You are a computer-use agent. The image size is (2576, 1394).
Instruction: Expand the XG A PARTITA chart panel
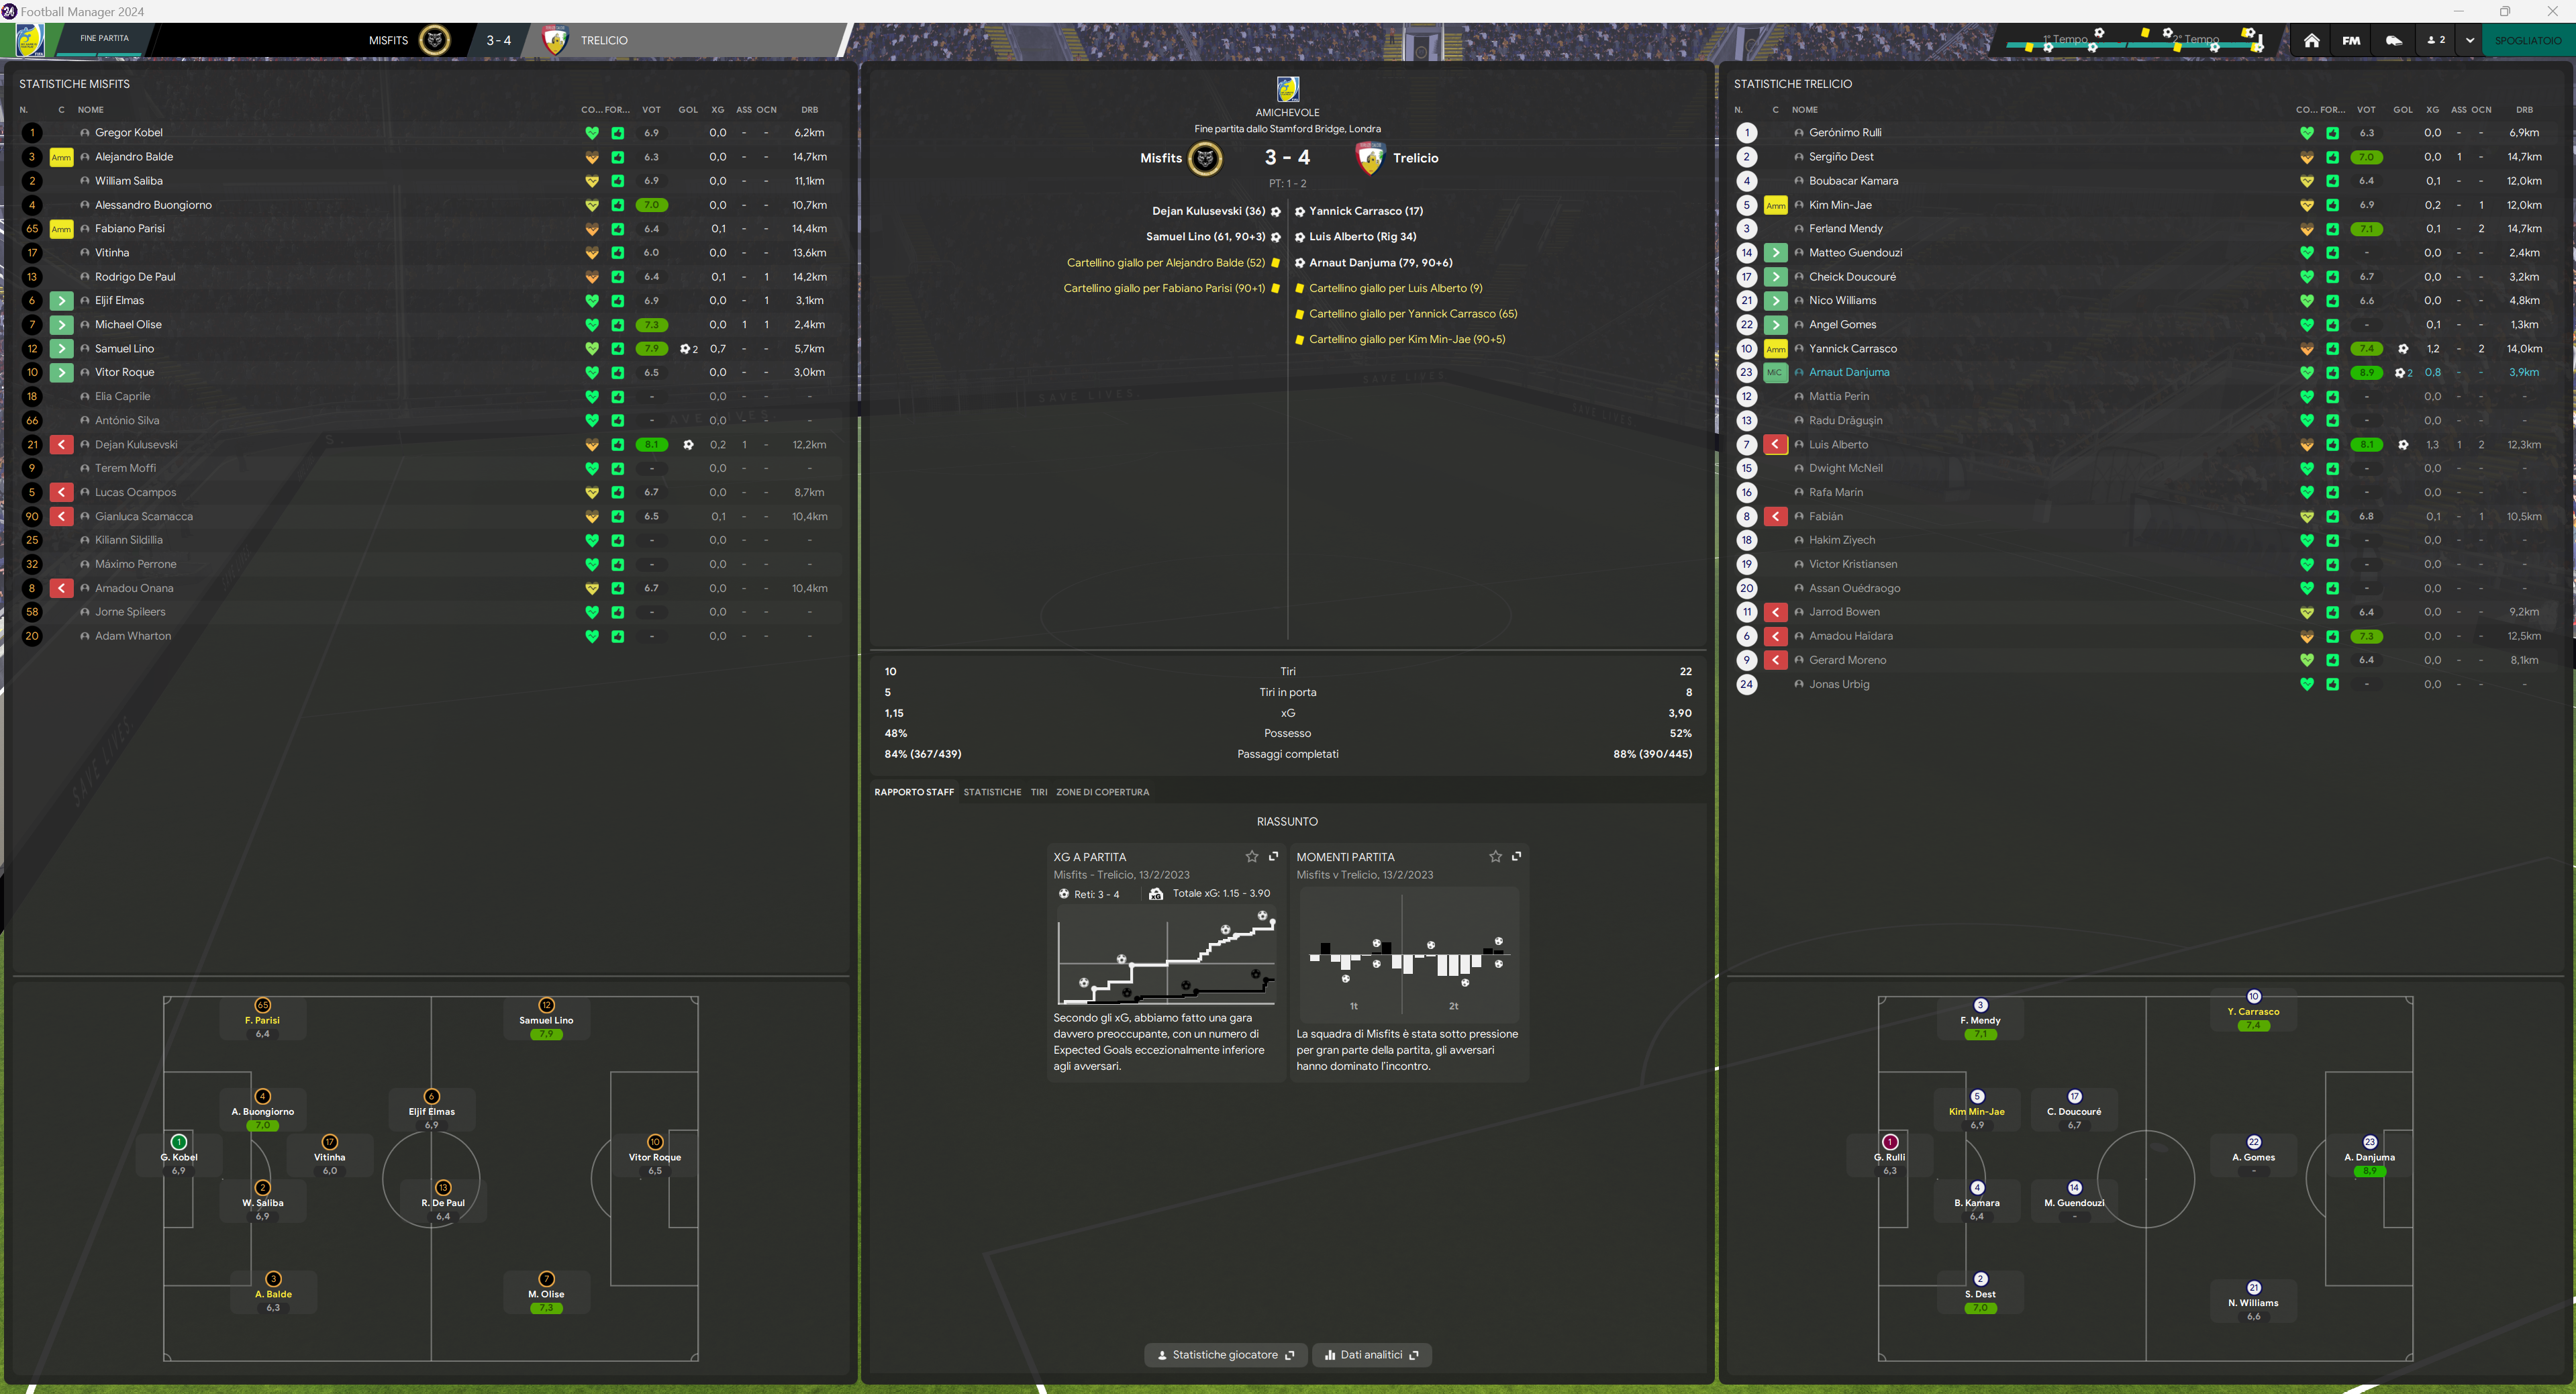pyautogui.click(x=1273, y=856)
